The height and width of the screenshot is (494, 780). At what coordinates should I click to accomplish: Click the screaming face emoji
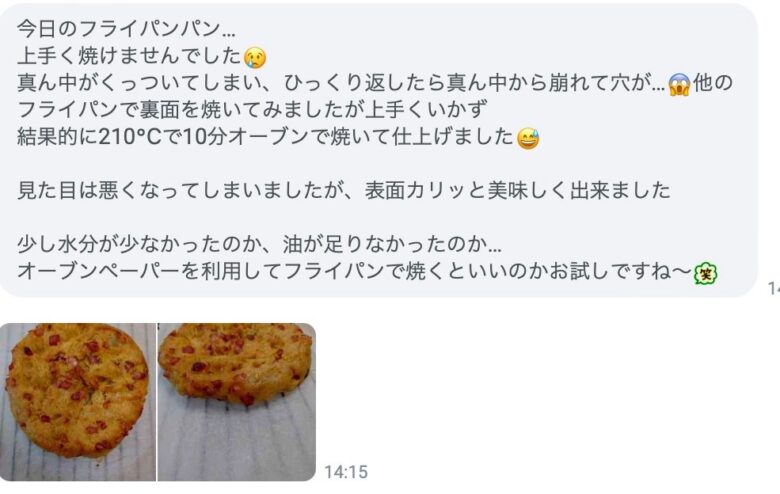point(679,84)
